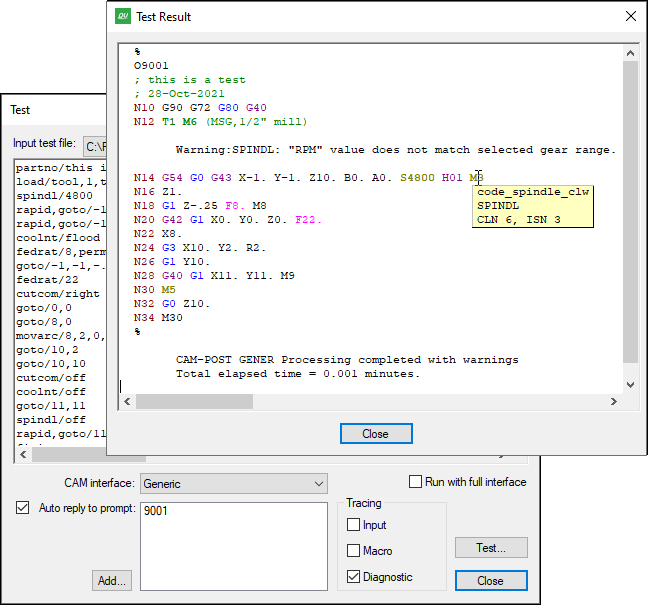This screenshot has width=648, height=605.
Task: Click the H01 code in line N14
Action: 452,178
